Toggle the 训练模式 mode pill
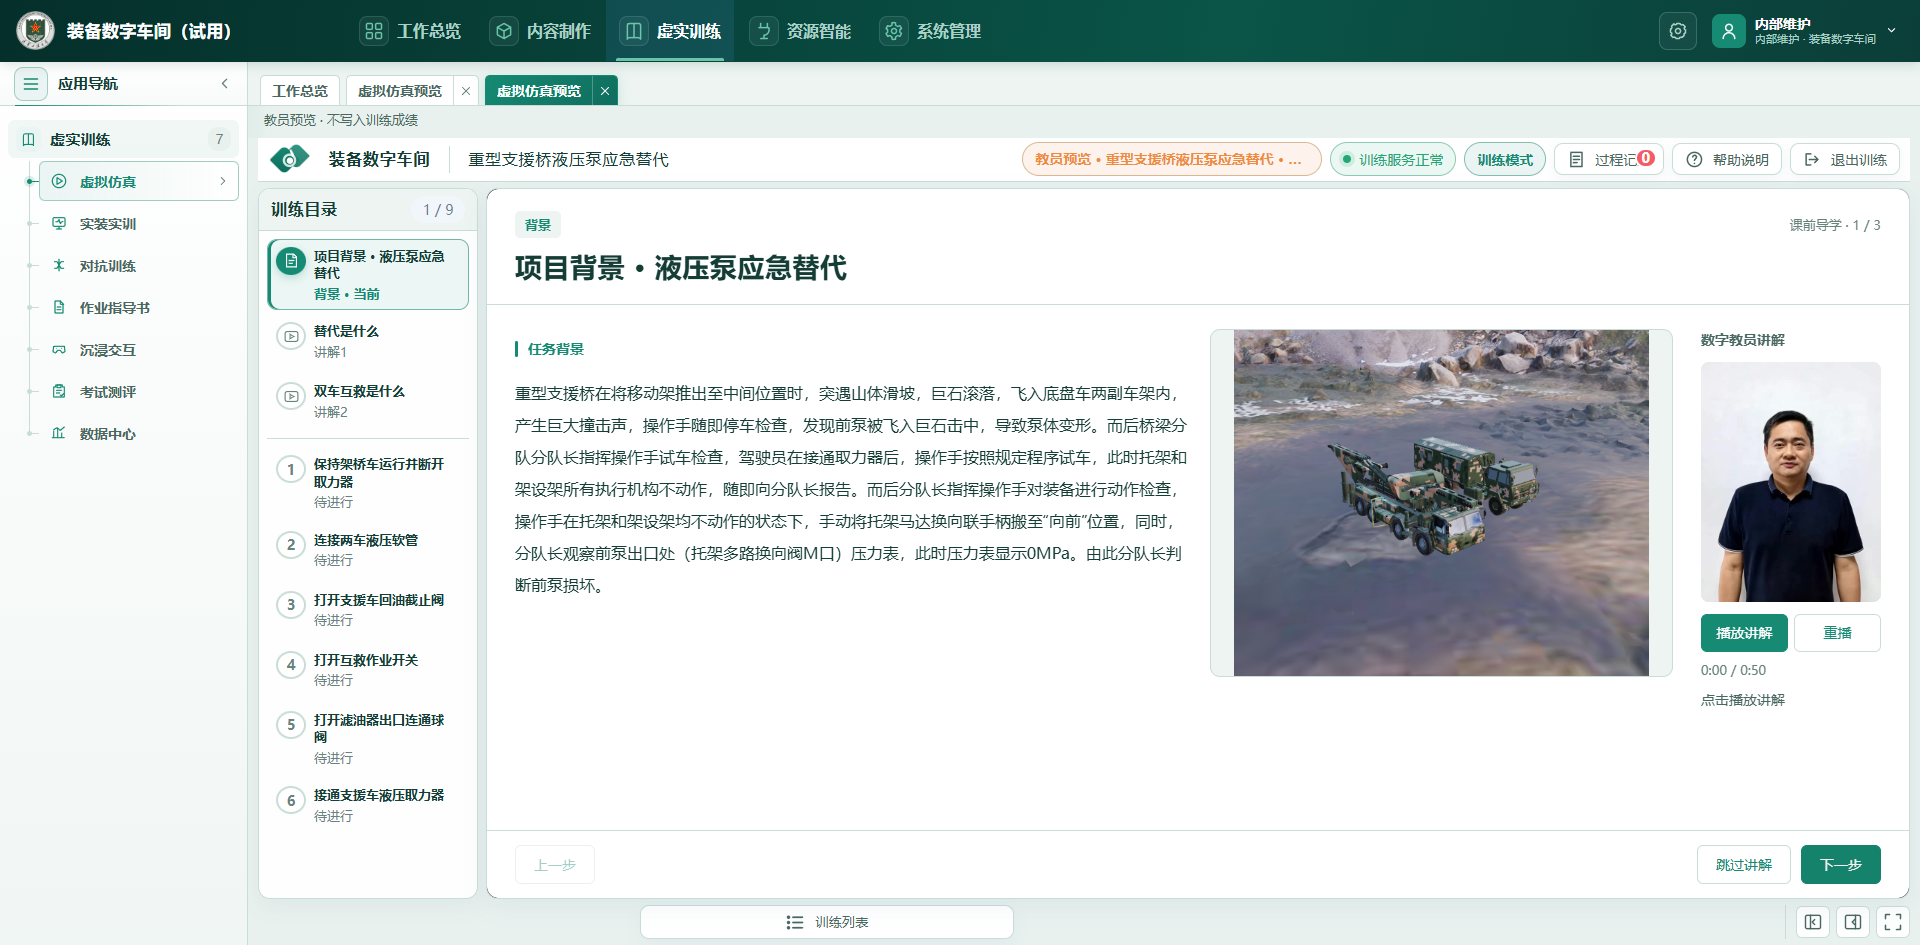1920x945 pixels. [x=1505, y=160]
